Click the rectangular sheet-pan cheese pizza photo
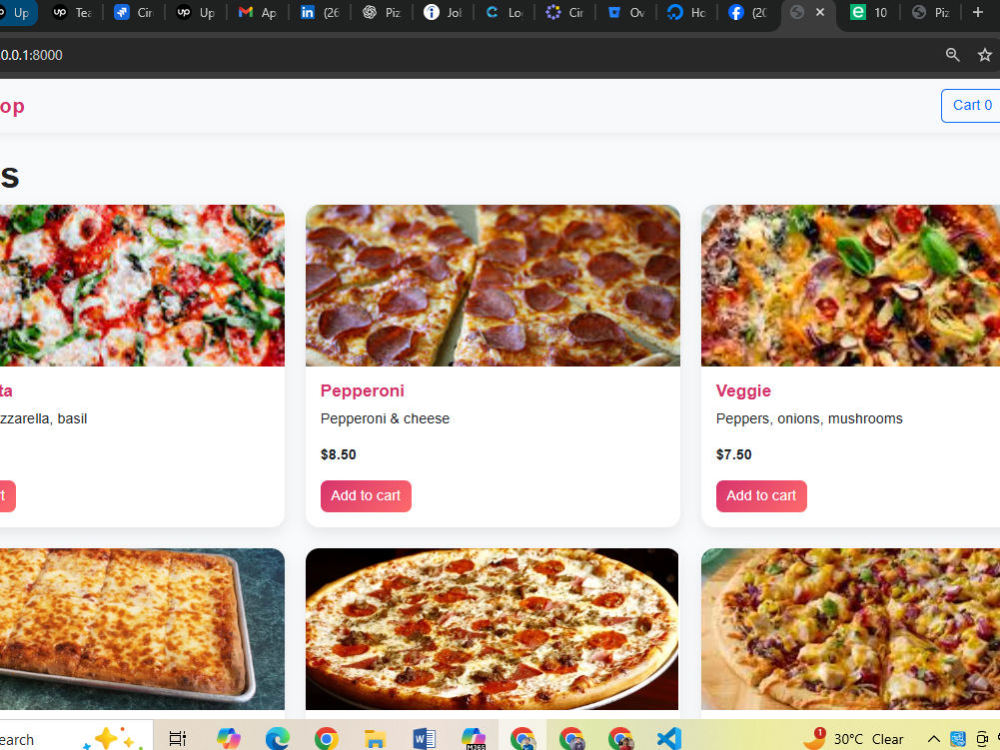The width and height of the screenshot is (1000, 750). [142, 629]
